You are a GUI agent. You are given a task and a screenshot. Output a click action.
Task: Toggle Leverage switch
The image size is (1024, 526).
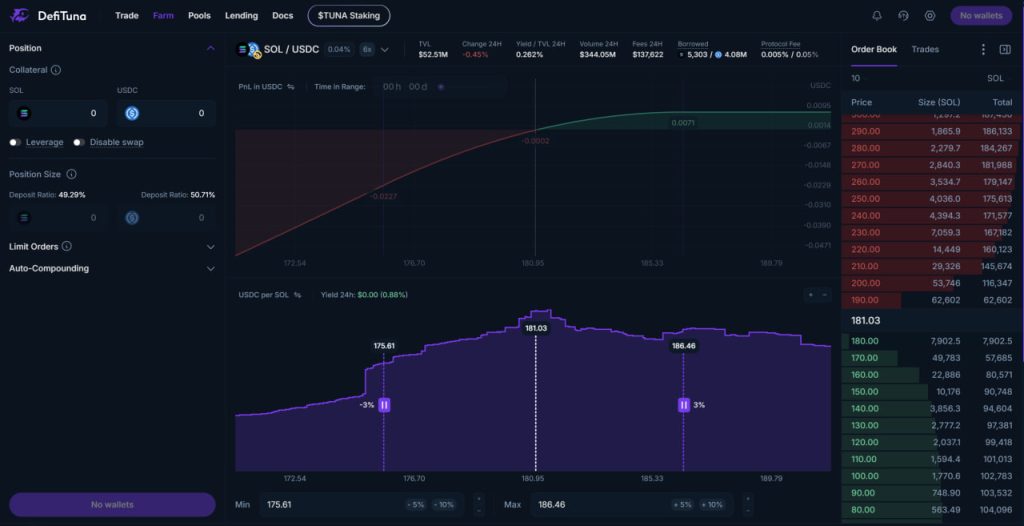[15, 142]
